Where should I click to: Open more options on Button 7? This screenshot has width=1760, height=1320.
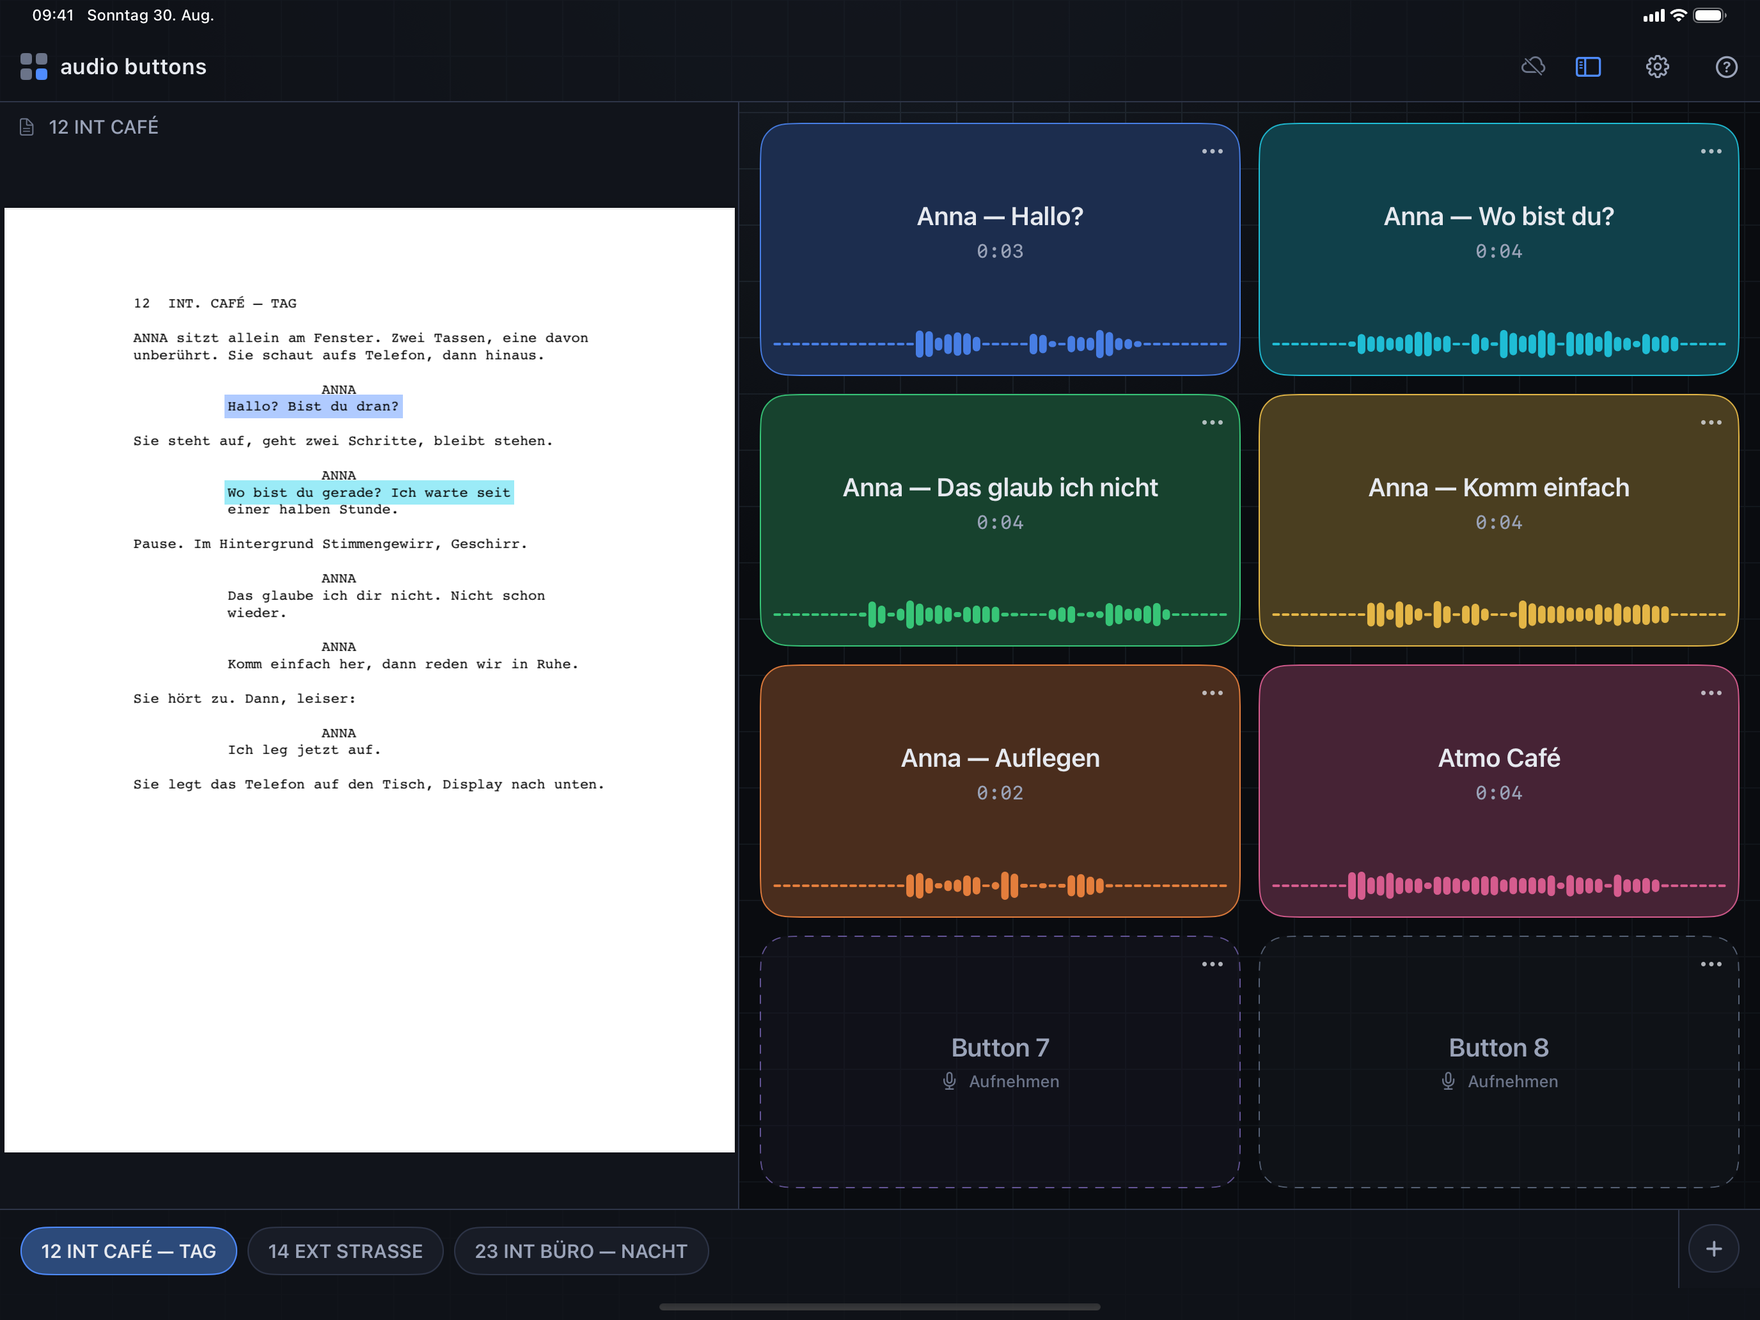pos(1212,964)
